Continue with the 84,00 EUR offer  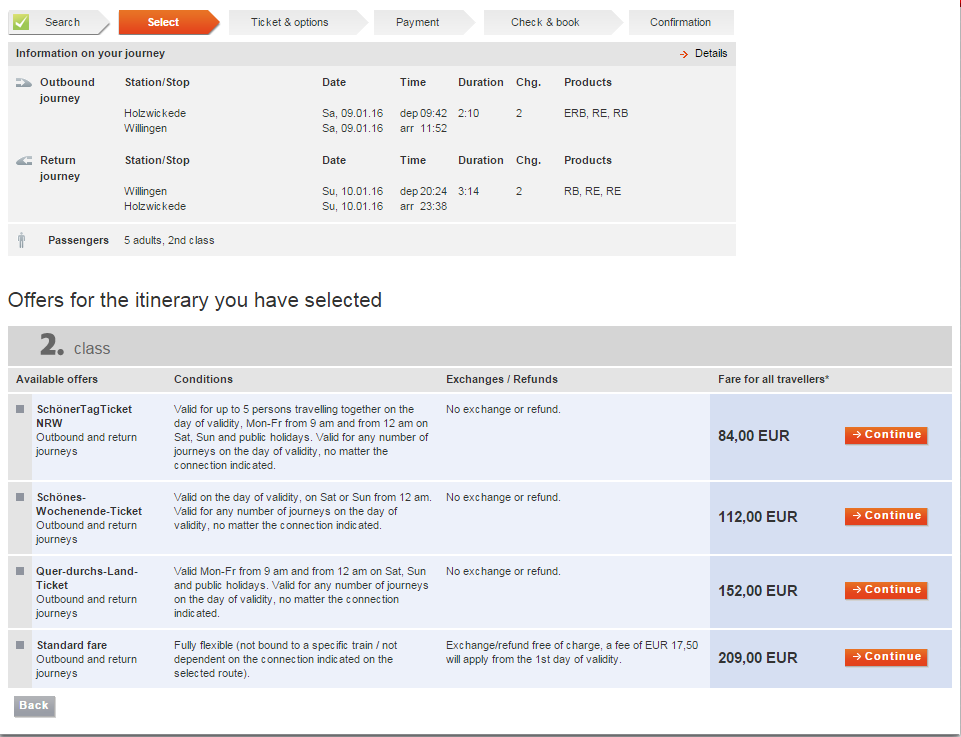point(886,435)
